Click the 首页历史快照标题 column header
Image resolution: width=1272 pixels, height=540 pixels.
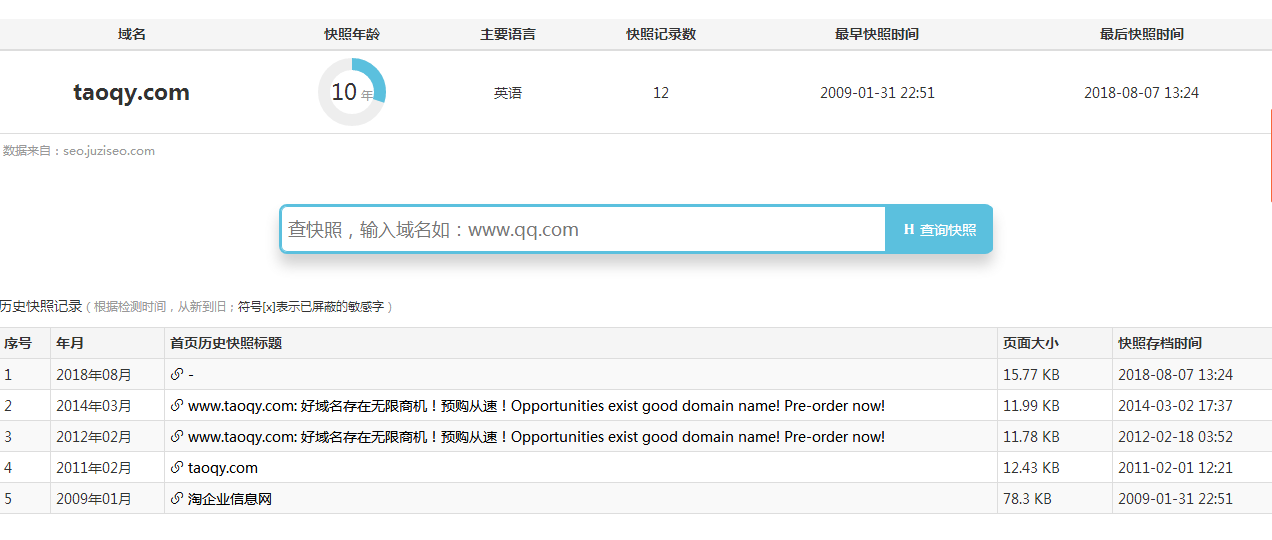pyautogui.click(x=226, y=343)
